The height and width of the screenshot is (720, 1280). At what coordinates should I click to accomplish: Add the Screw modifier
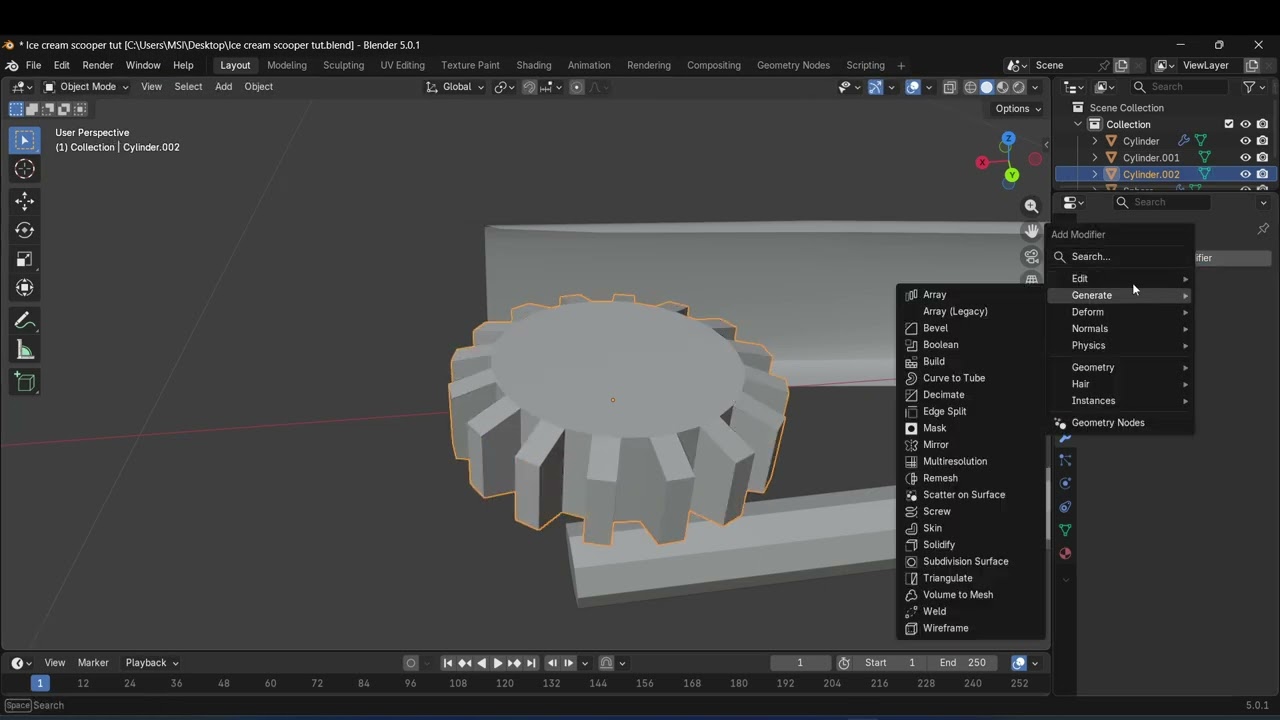tap(971, 511)
